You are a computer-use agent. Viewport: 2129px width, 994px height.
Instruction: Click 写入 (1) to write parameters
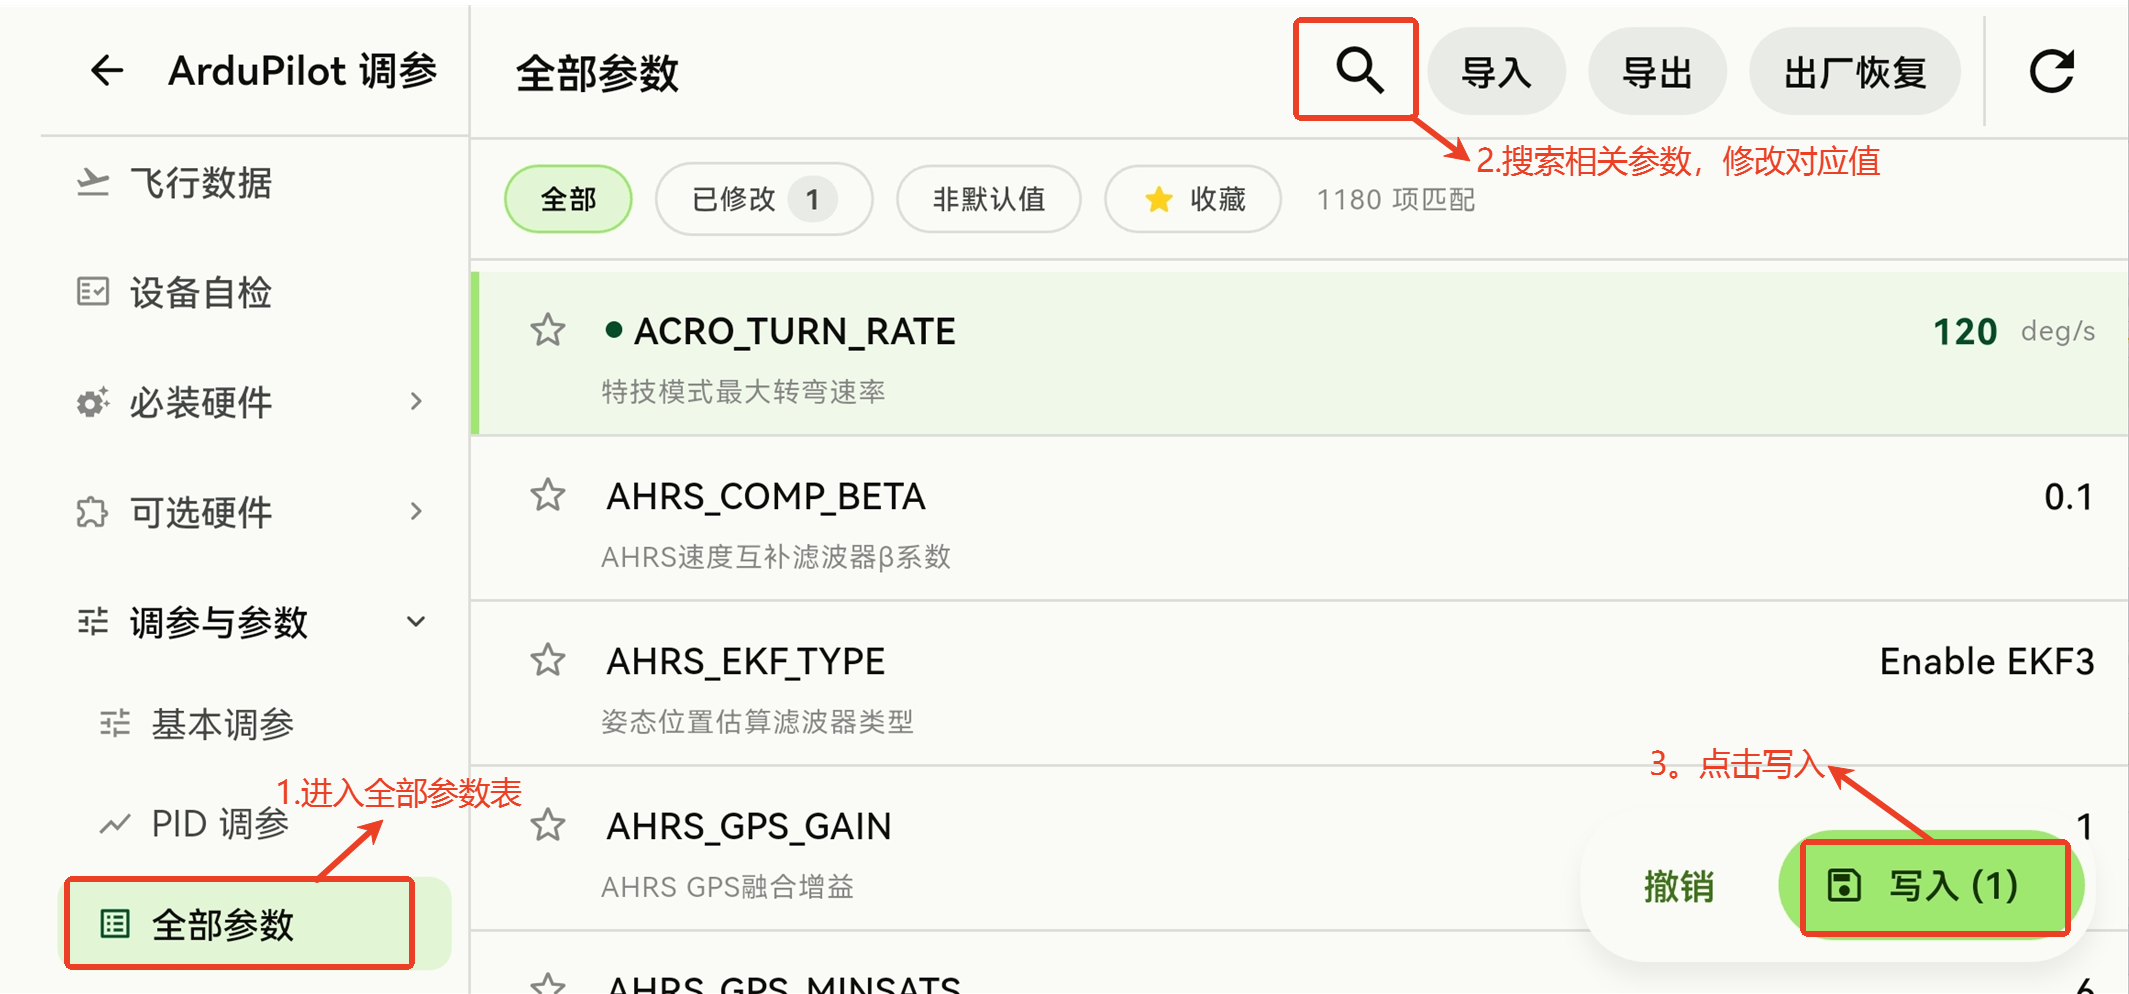pyautogui.click(x=1931, y=886)
